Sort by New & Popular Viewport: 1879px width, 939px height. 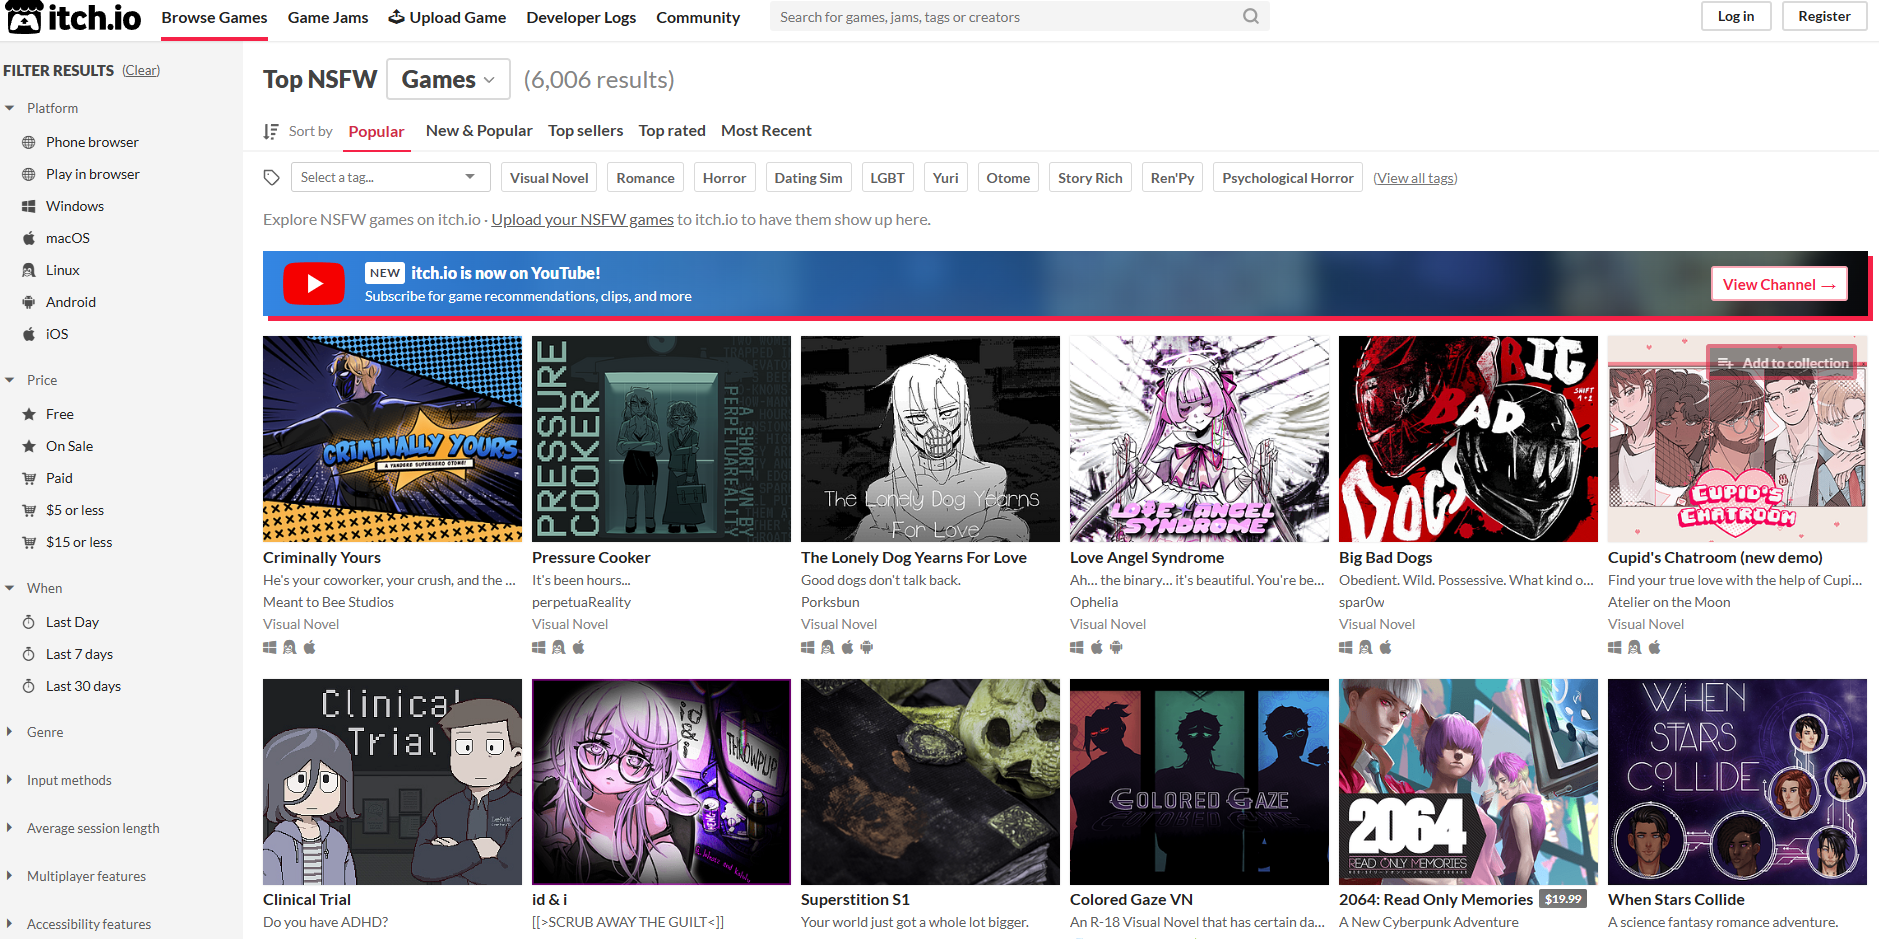tap(479, 131)
